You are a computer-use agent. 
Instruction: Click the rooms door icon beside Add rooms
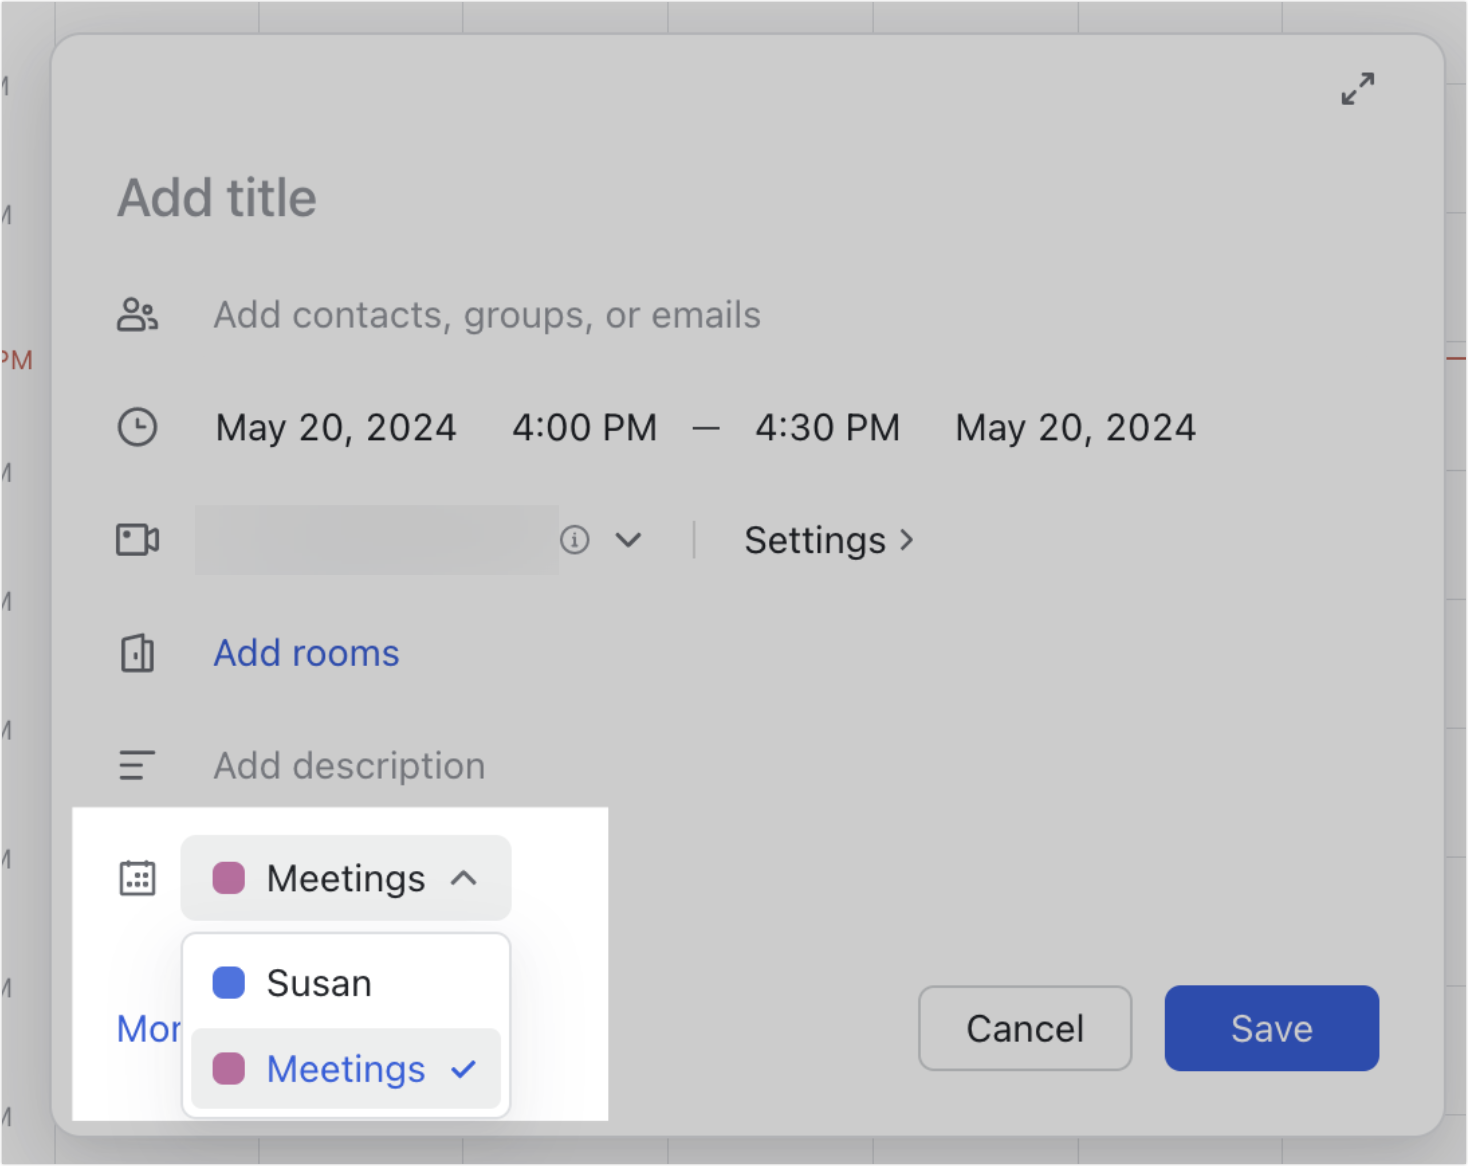(137, 653)
